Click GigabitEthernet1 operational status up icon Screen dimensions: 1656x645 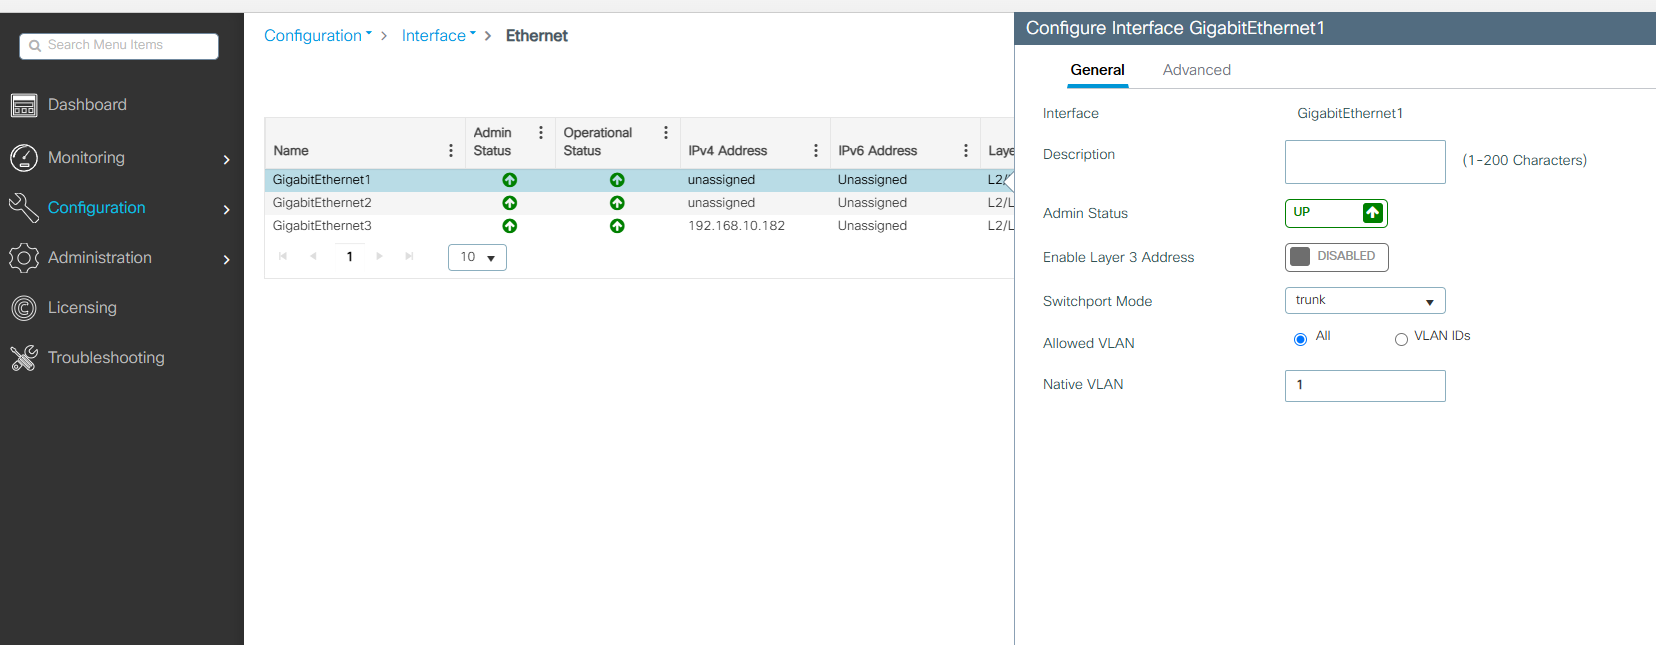[x=617, y=180]
